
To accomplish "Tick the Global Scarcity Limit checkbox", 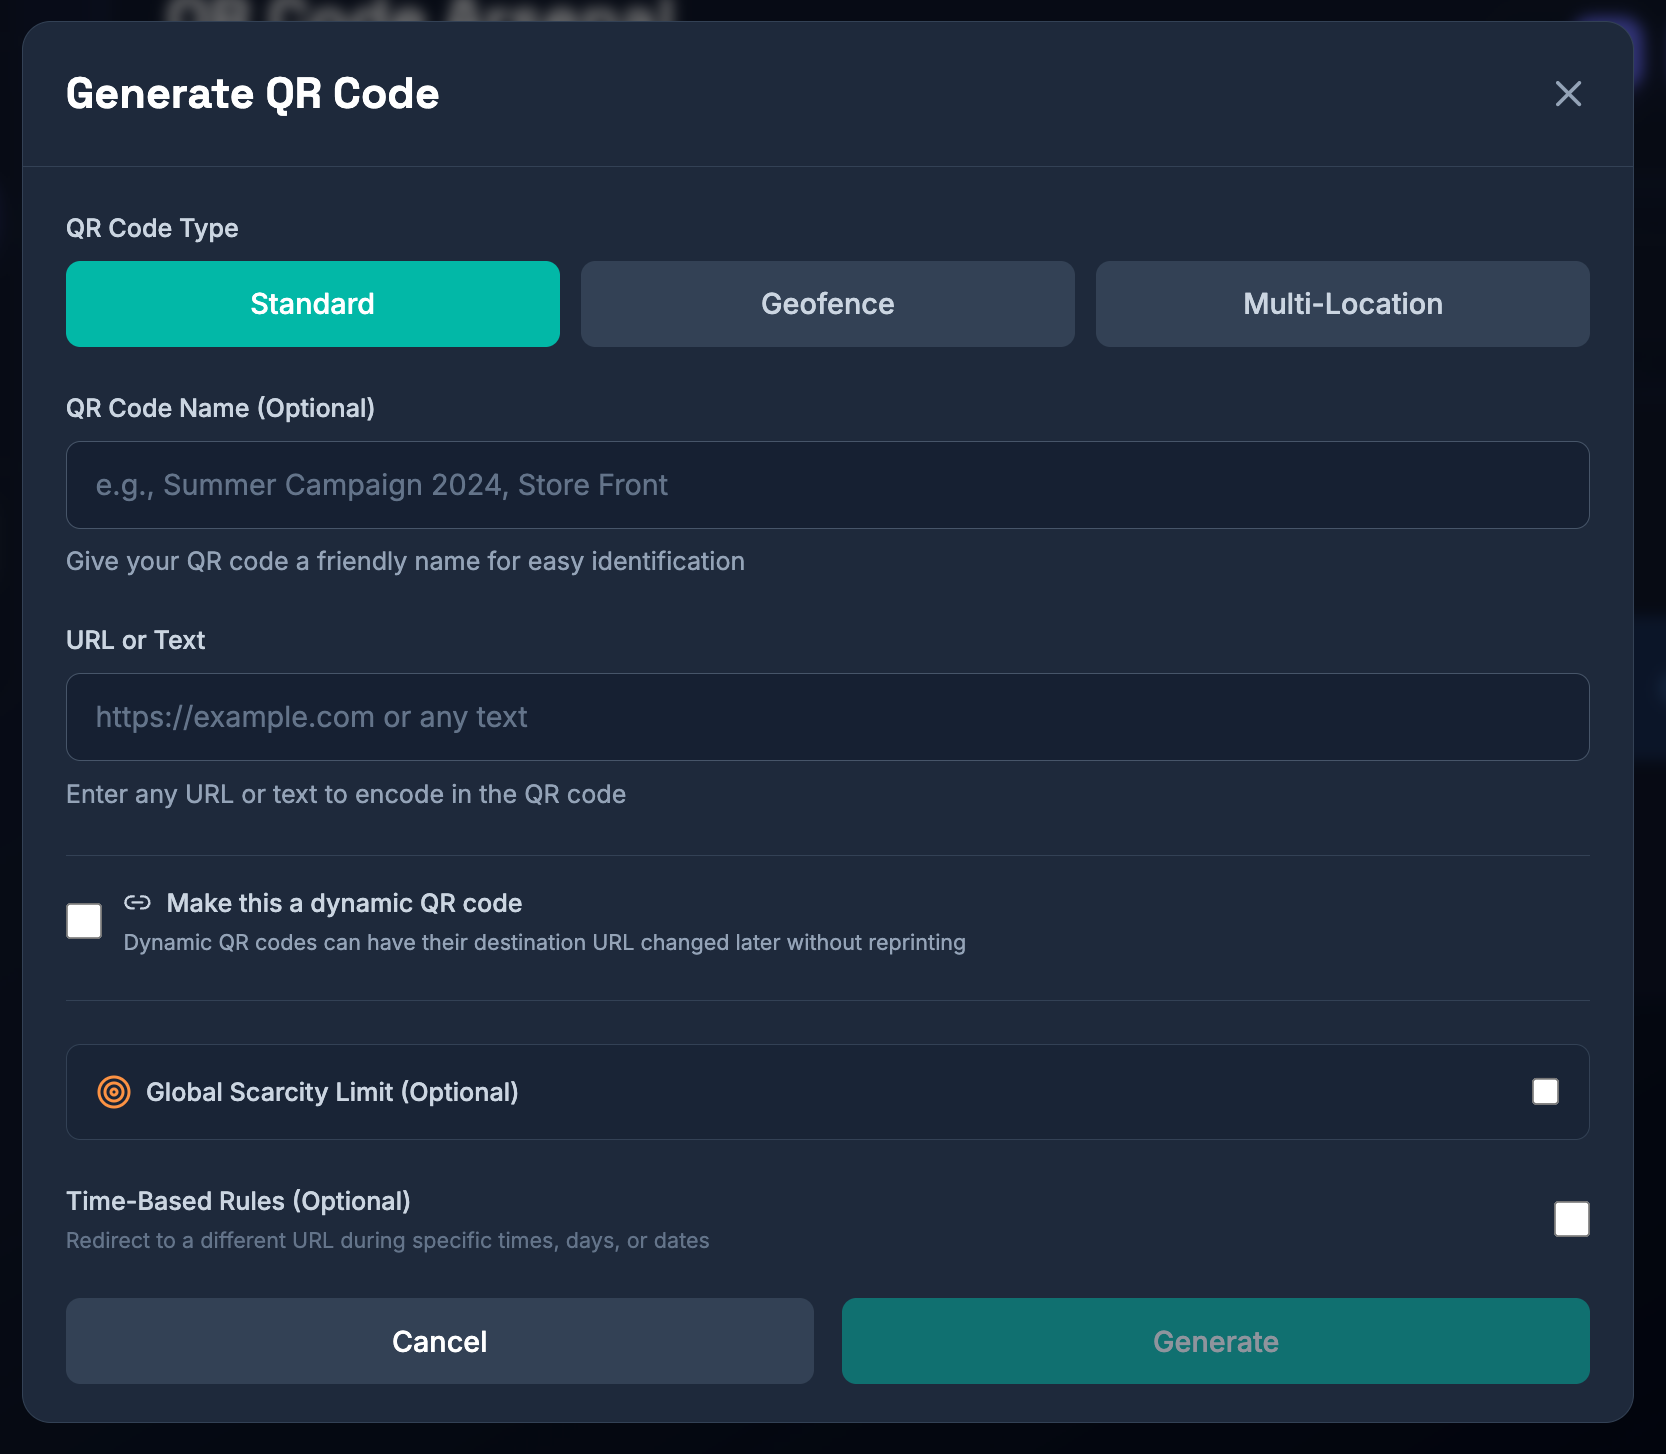I will 1545,1092.
